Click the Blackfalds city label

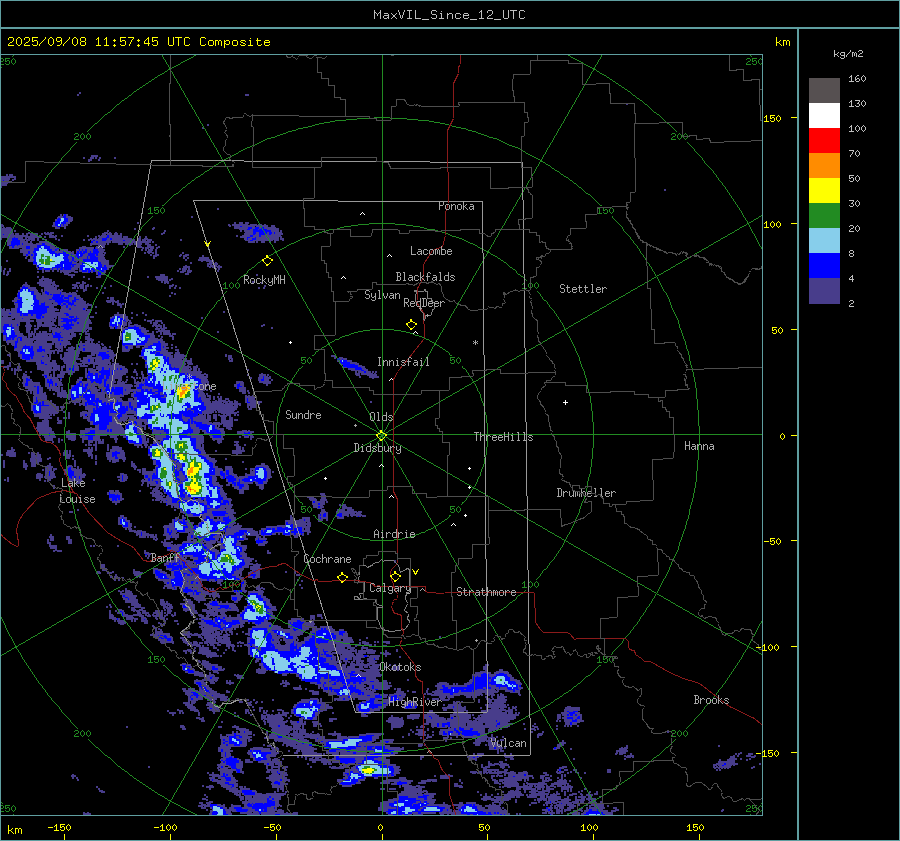[x=425, y=277]
